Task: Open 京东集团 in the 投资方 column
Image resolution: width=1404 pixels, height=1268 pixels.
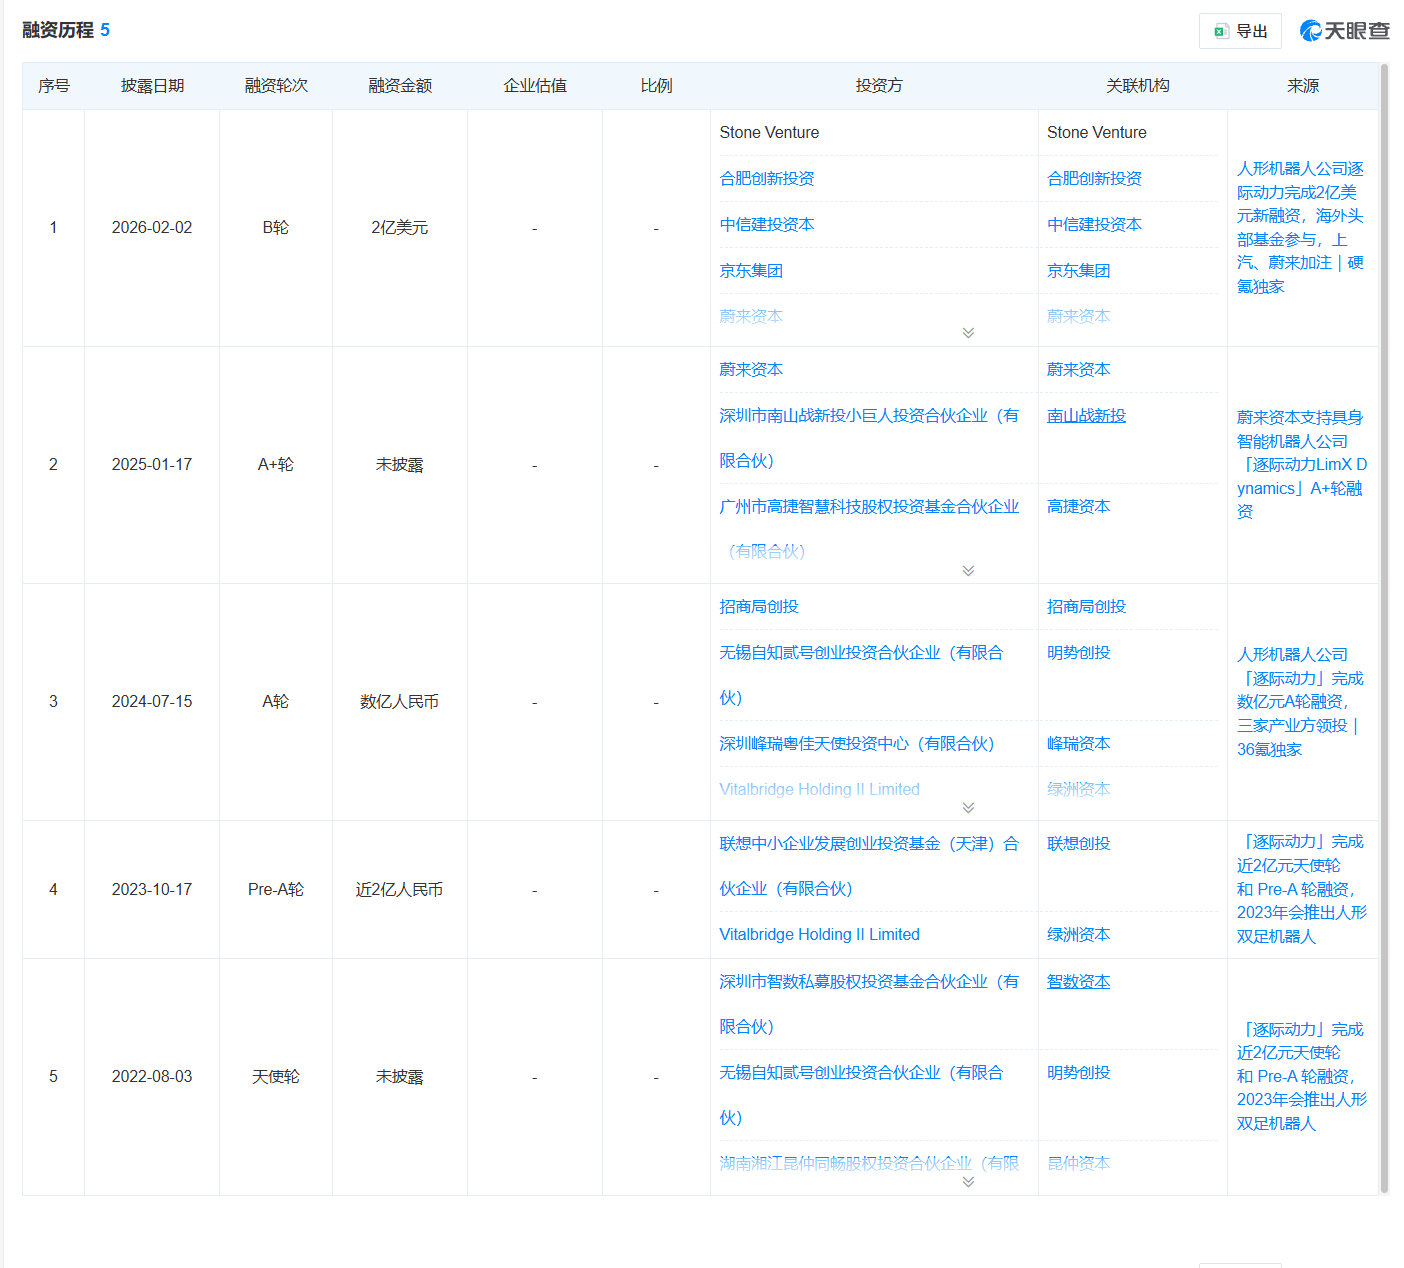Action: pos(751,270)
